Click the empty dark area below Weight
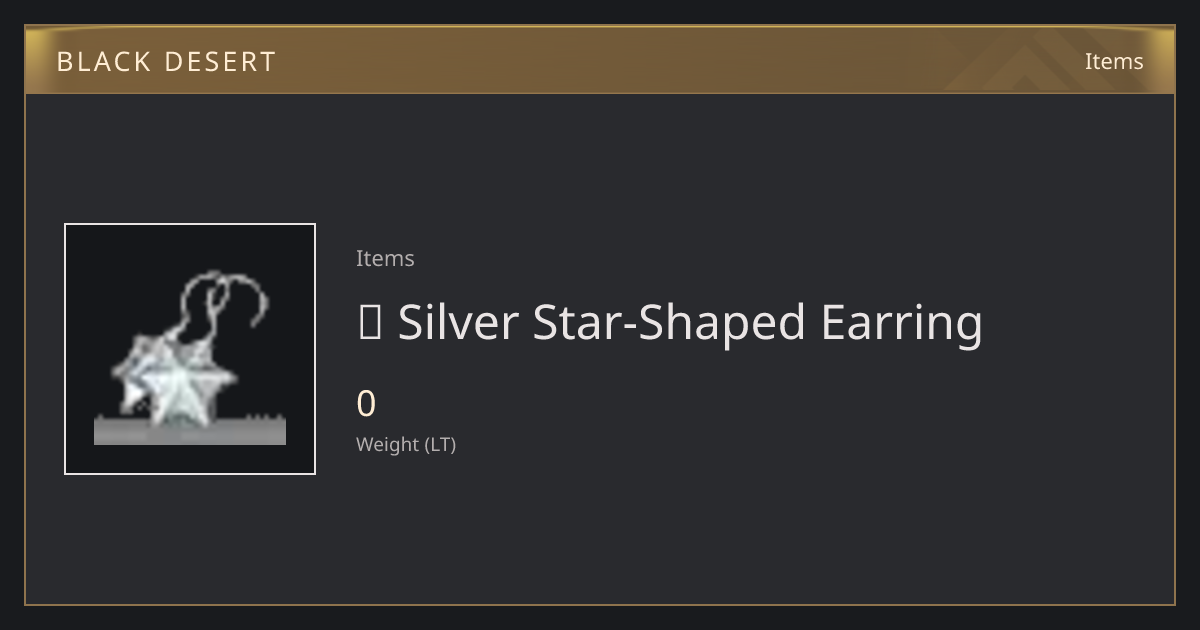 [600, 530]
